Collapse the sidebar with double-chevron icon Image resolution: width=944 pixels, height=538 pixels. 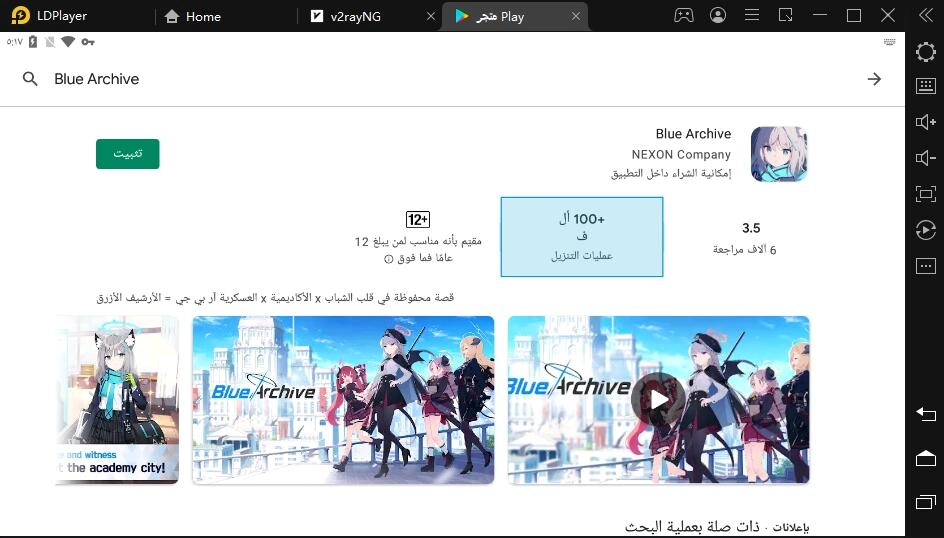pos(926,16)
